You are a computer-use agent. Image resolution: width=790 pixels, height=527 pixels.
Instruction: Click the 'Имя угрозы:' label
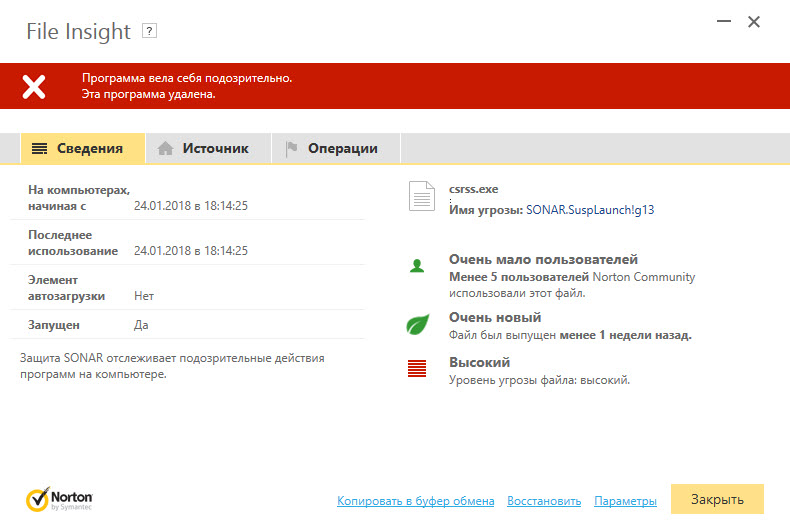486,210
